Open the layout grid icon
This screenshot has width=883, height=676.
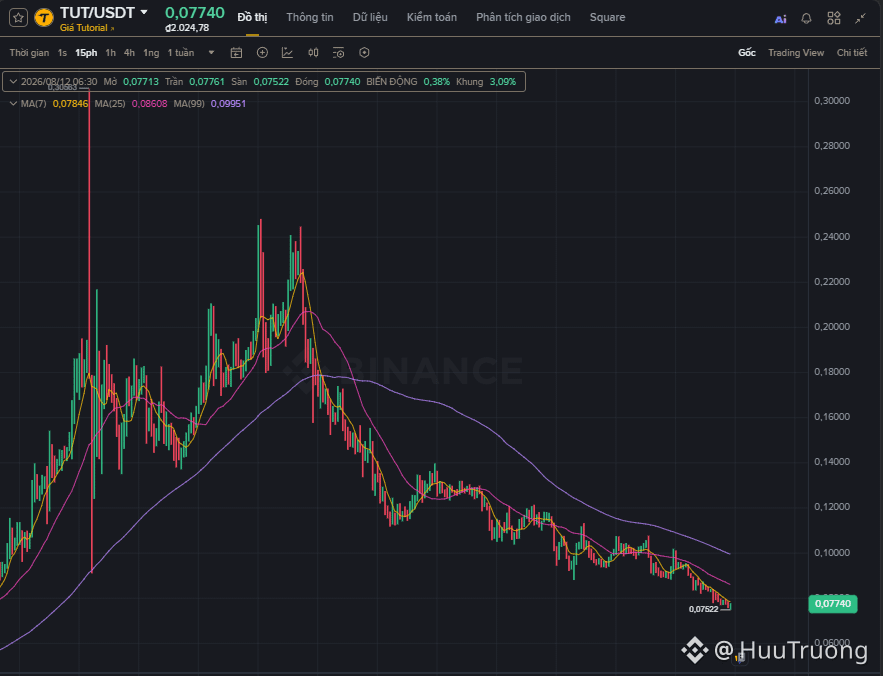click(834, 18)
